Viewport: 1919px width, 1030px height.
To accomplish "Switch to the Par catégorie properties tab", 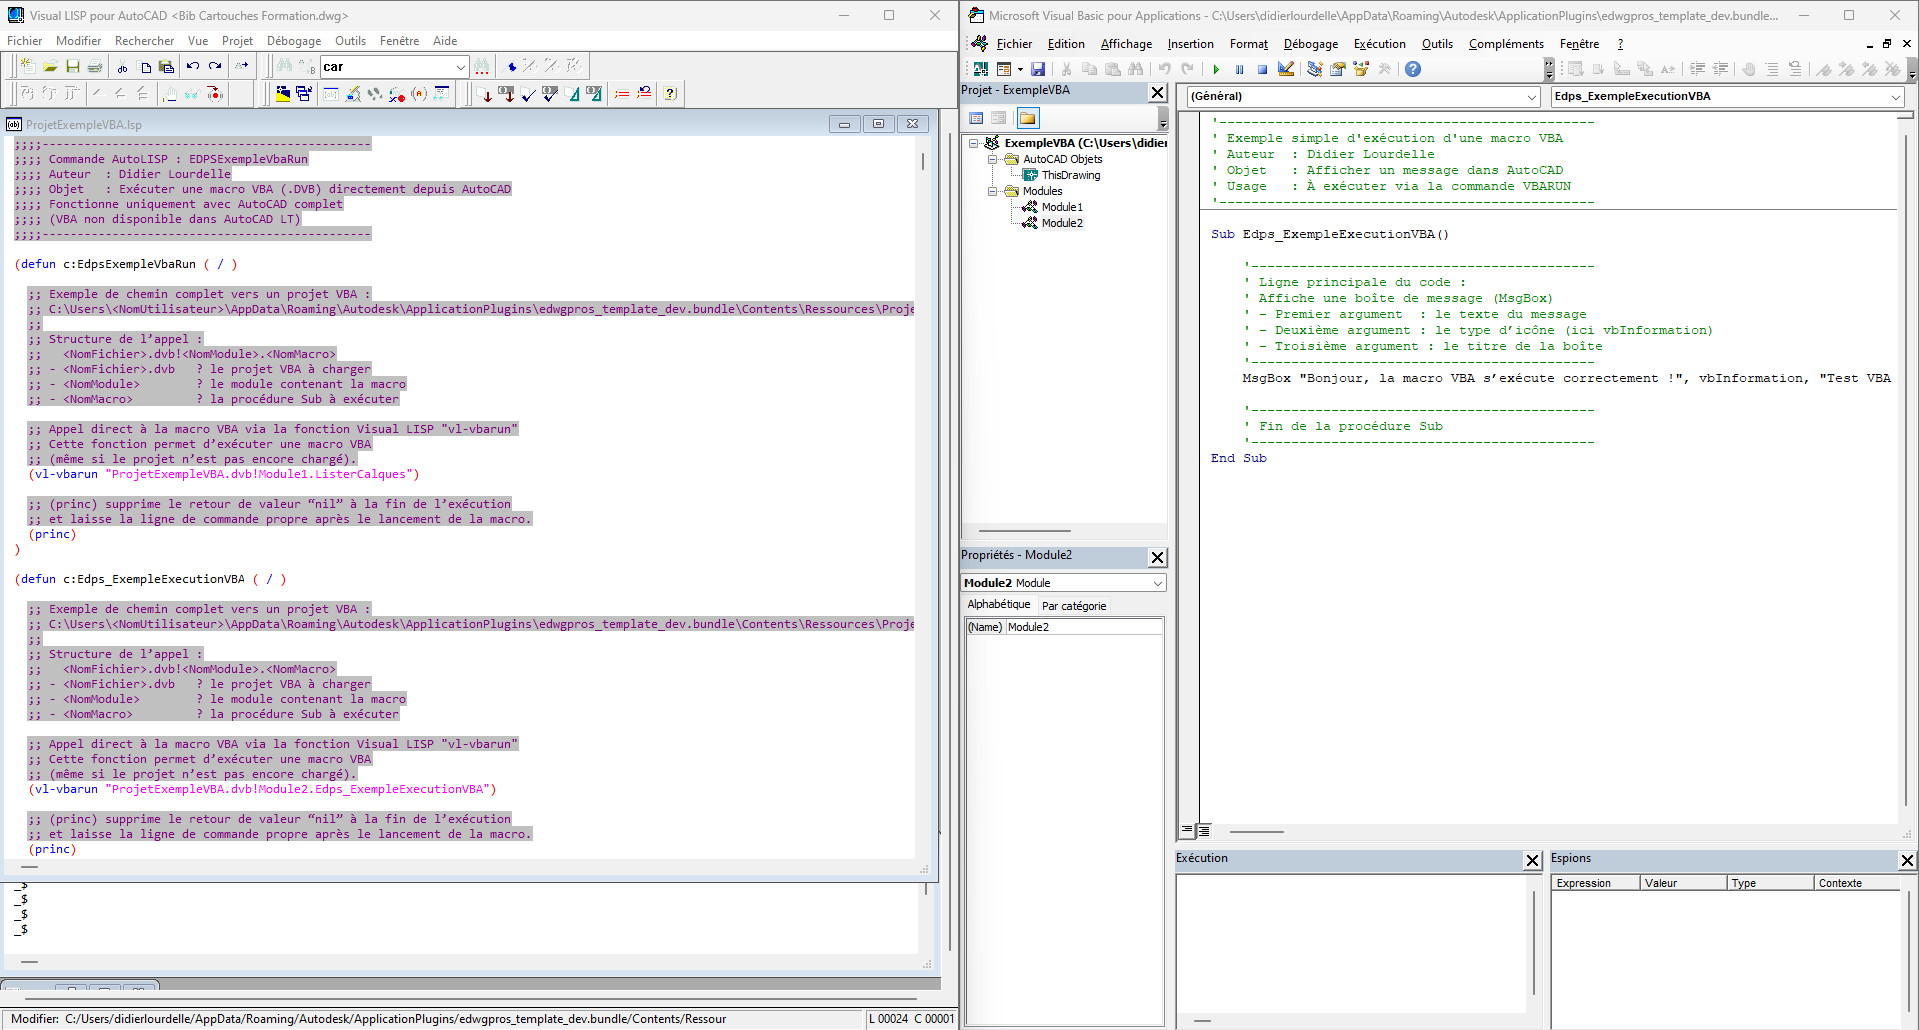I will pyautogui.click(x=1073, y=606).
